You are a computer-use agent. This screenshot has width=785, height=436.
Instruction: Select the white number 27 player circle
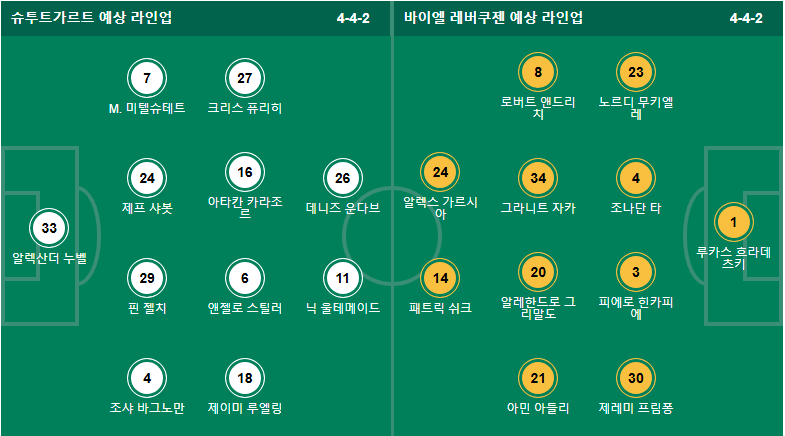point(245,78)
